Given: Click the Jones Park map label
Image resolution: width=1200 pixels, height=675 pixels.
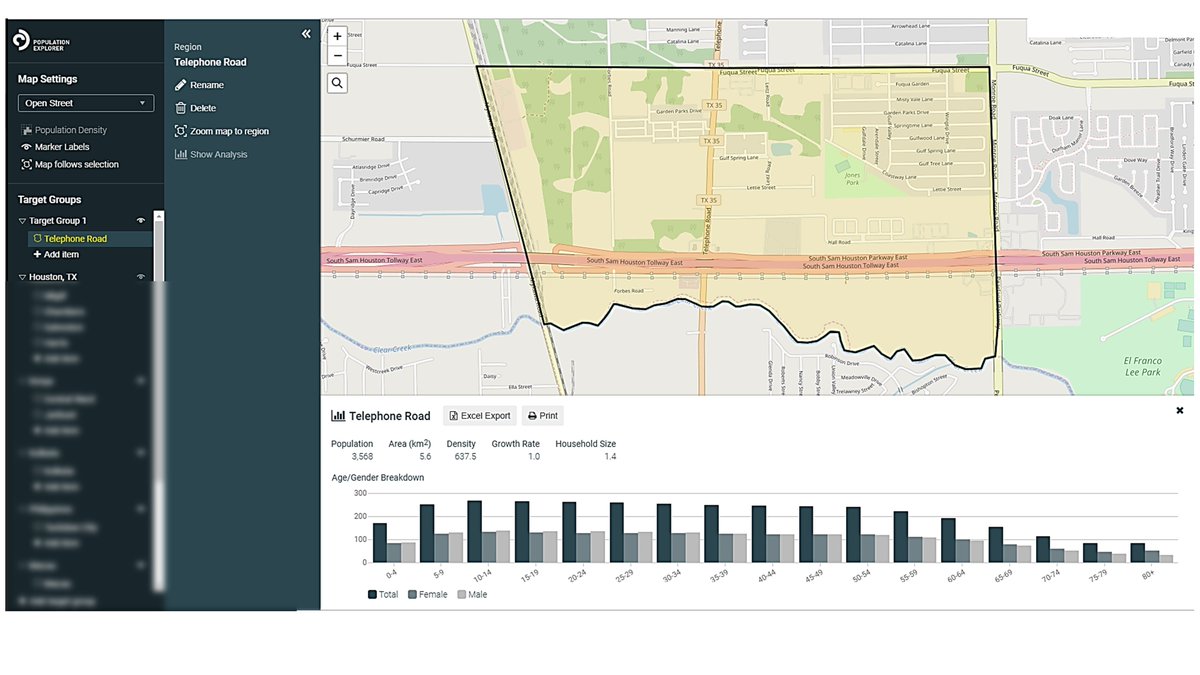Looking at the screenshot, I should point(853,179).
